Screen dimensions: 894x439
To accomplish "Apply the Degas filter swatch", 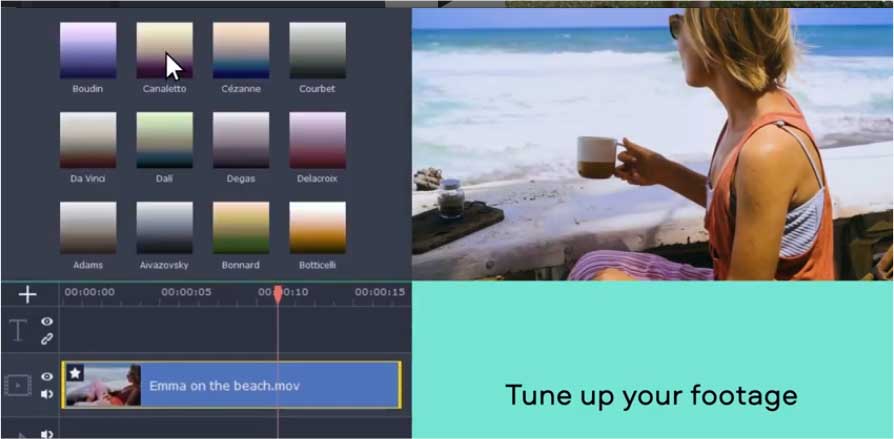I will 241,140.
